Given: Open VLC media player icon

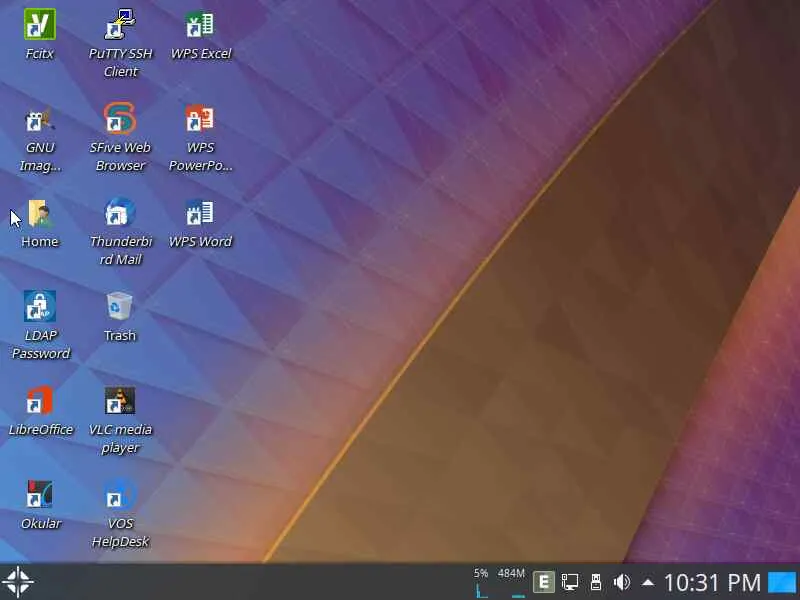Looking at the screenshot, I should 120,401.
